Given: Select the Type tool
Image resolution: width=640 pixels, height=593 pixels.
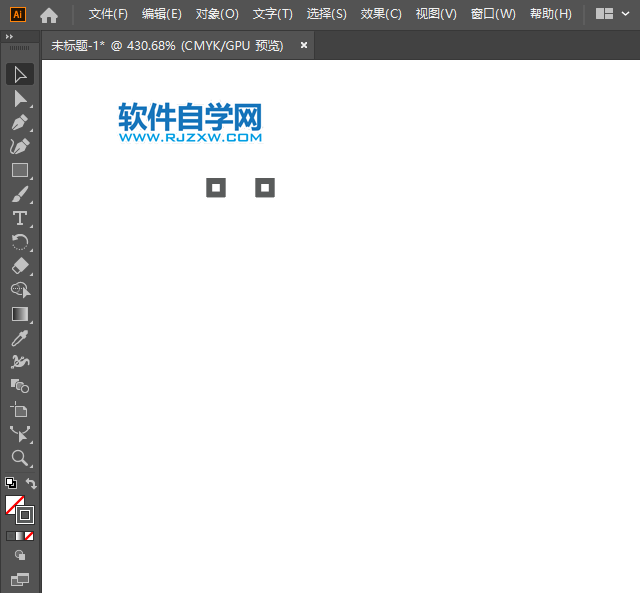Looking at the screenshot, I should click(x=20, y=218).
